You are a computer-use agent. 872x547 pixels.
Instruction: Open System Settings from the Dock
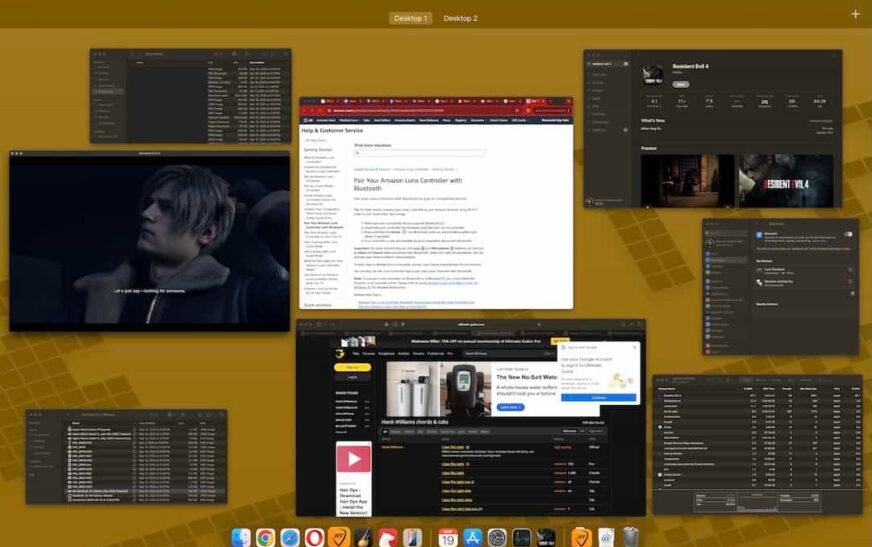[x=497, y=538]
